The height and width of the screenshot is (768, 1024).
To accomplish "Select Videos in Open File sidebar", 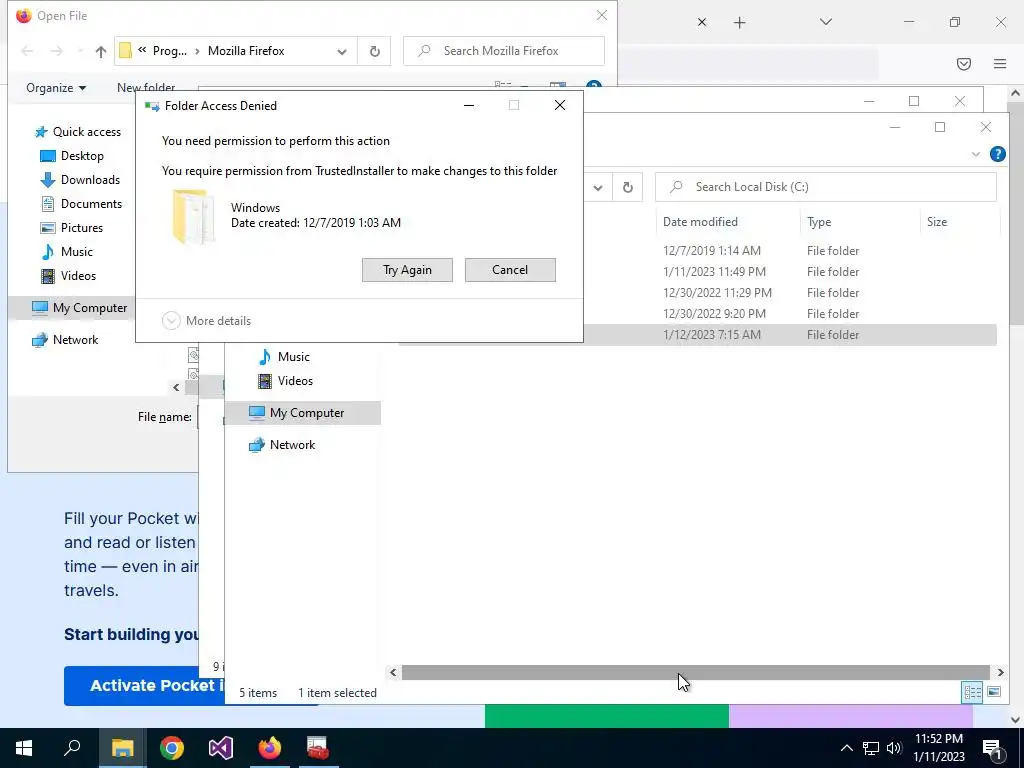I will coord(69,276).
